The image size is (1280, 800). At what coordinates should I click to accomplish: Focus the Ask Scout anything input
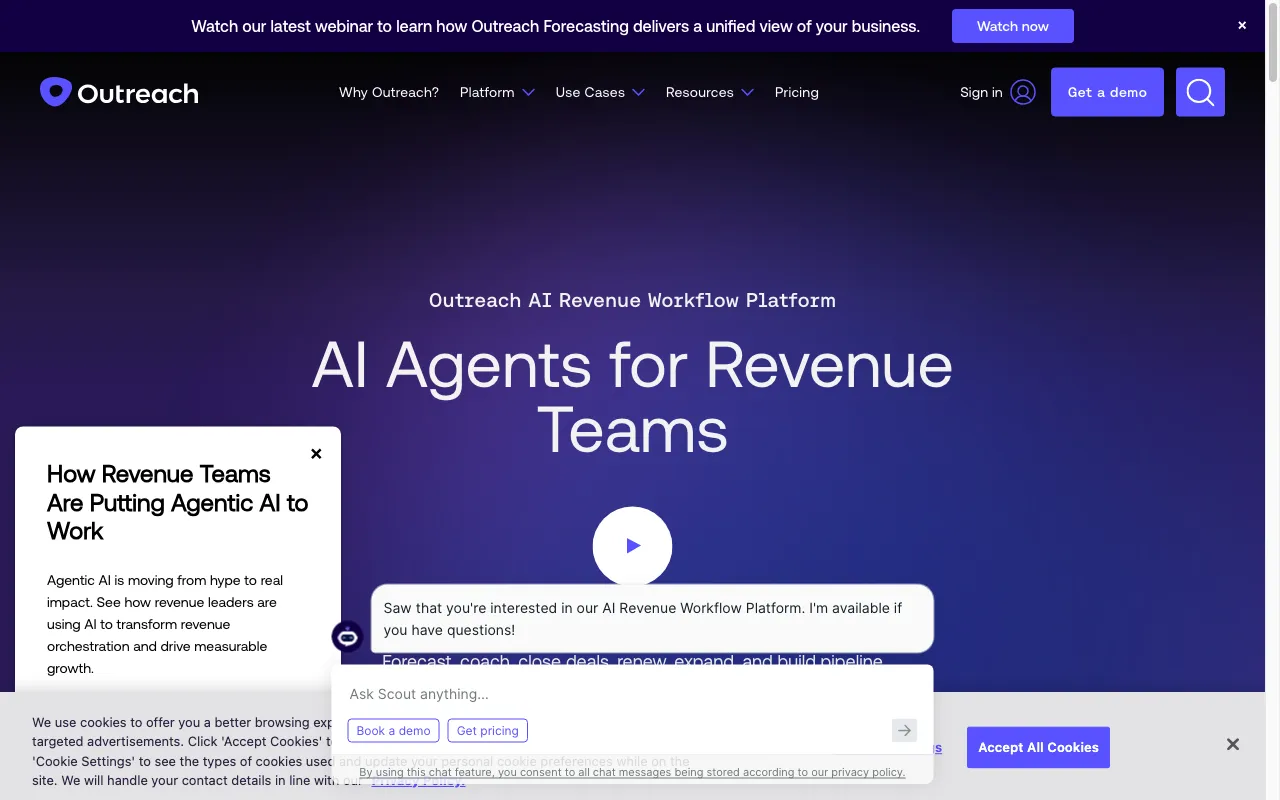[632, 694]
